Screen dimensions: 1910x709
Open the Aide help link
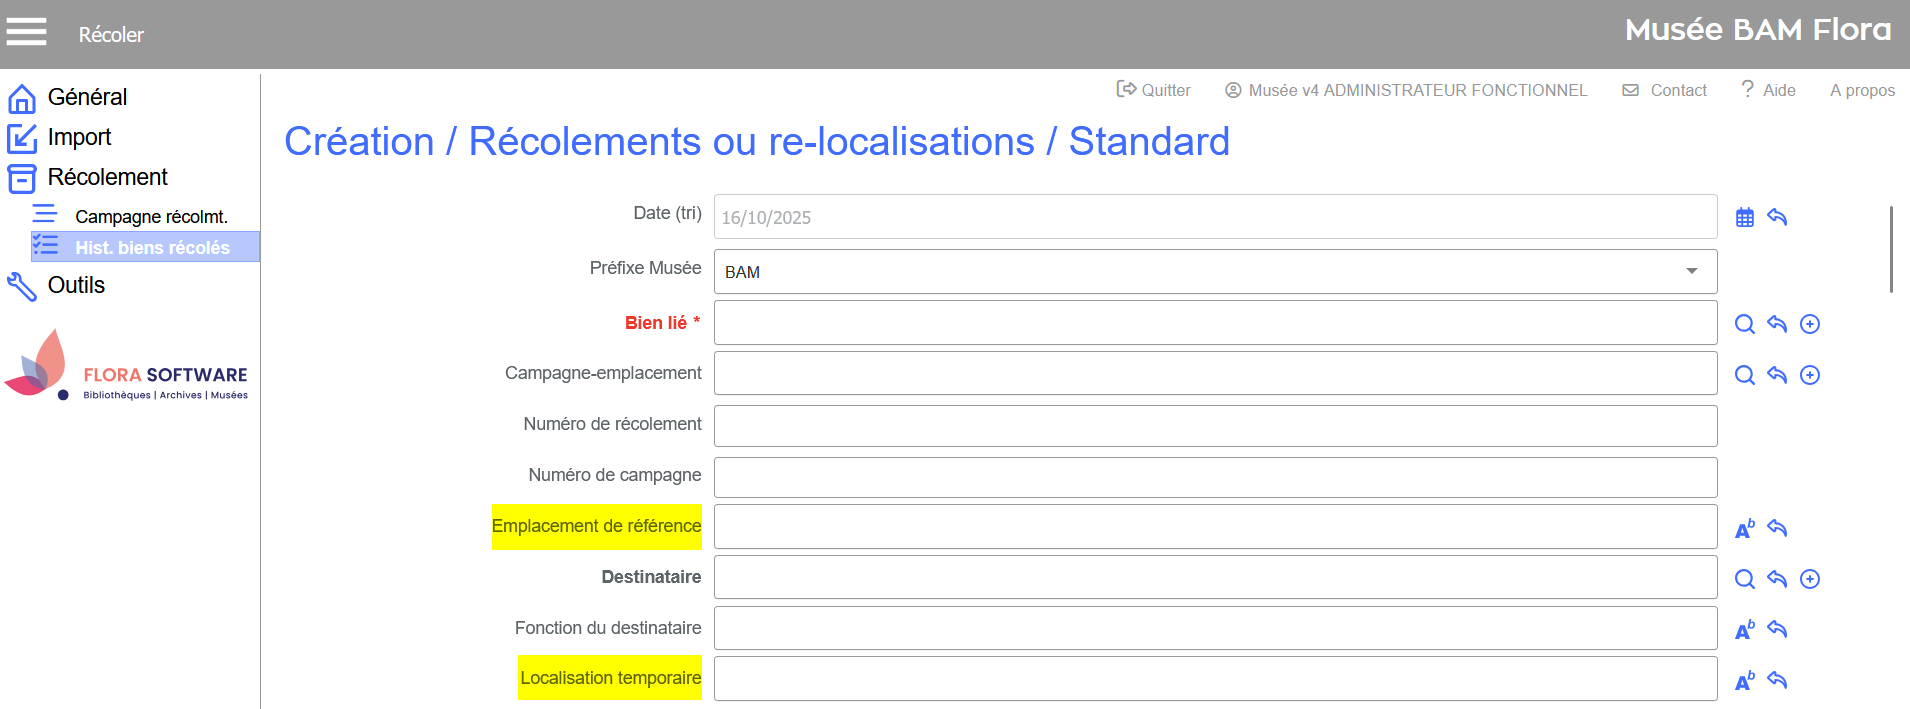[1768, 90]
